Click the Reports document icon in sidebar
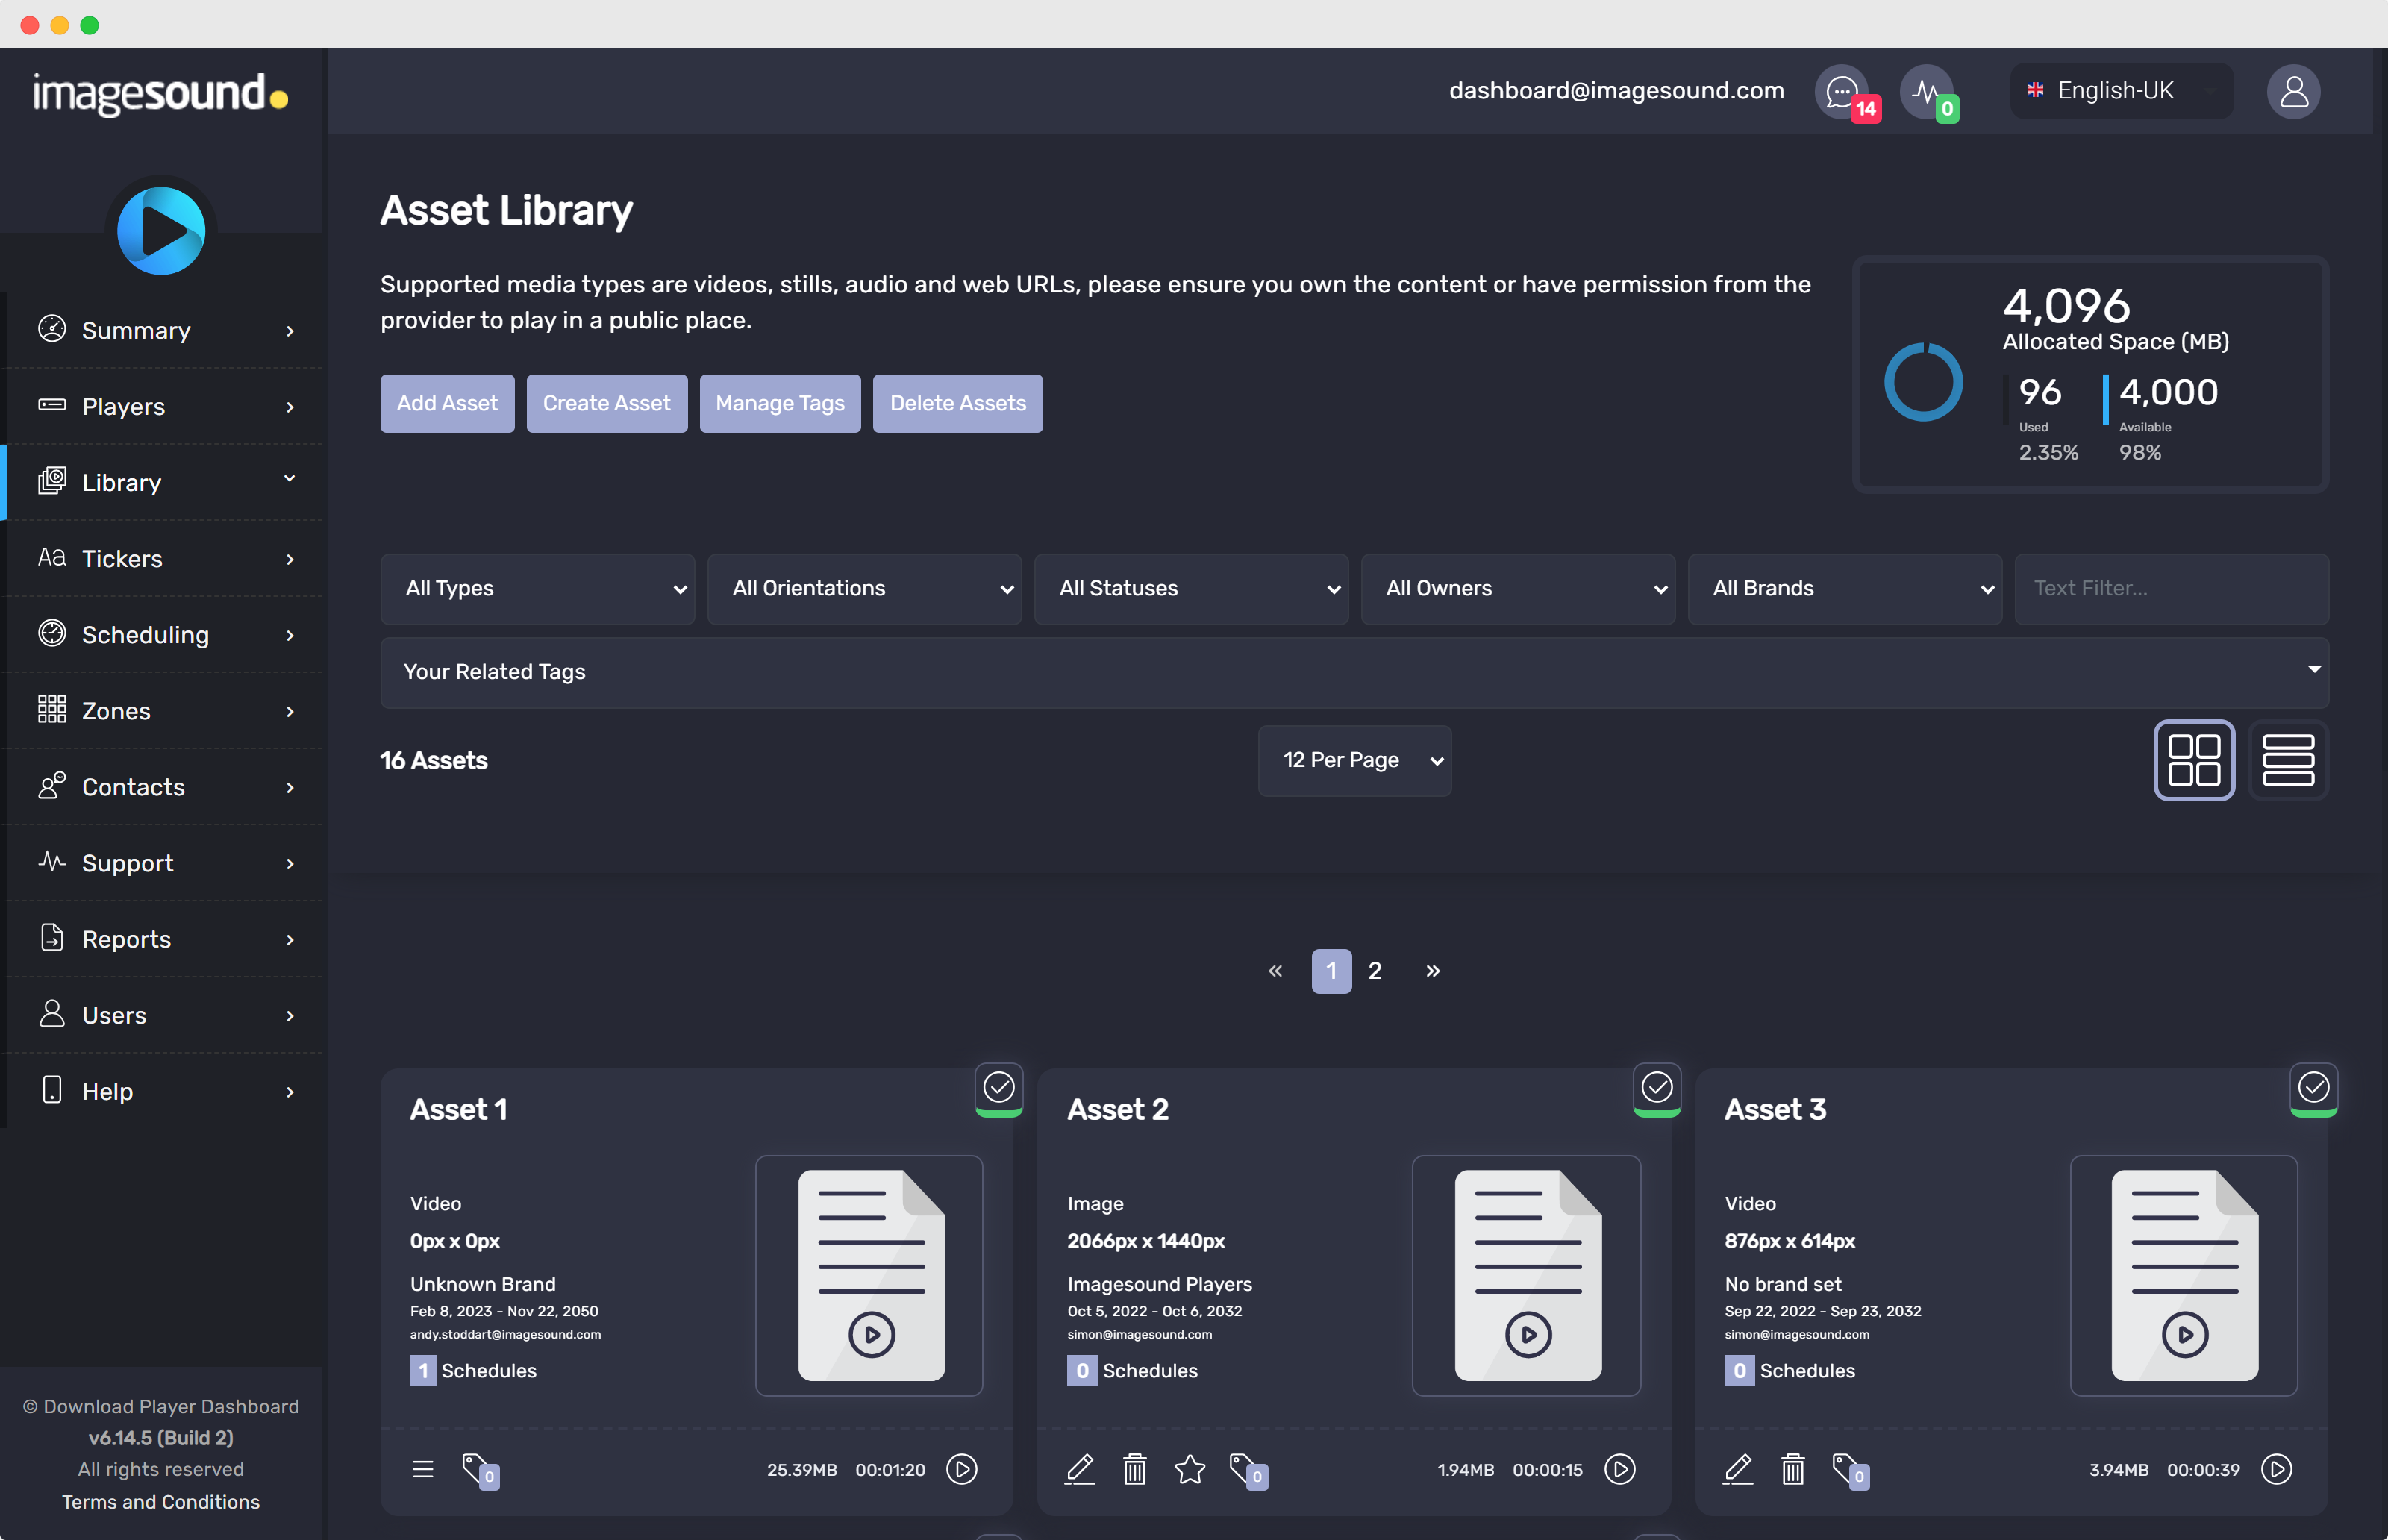 52,937
